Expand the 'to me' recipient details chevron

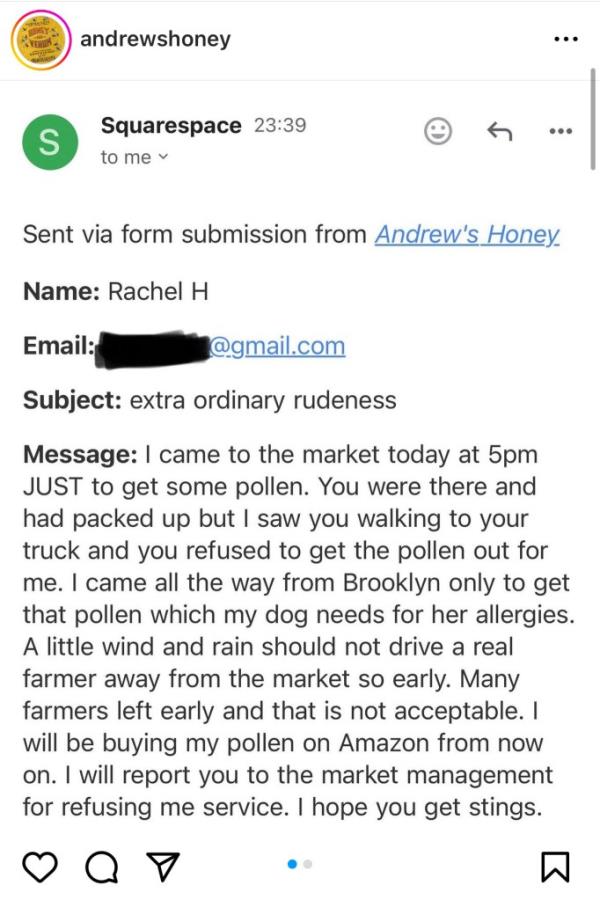pyautogui.click(x=162, y=157)
